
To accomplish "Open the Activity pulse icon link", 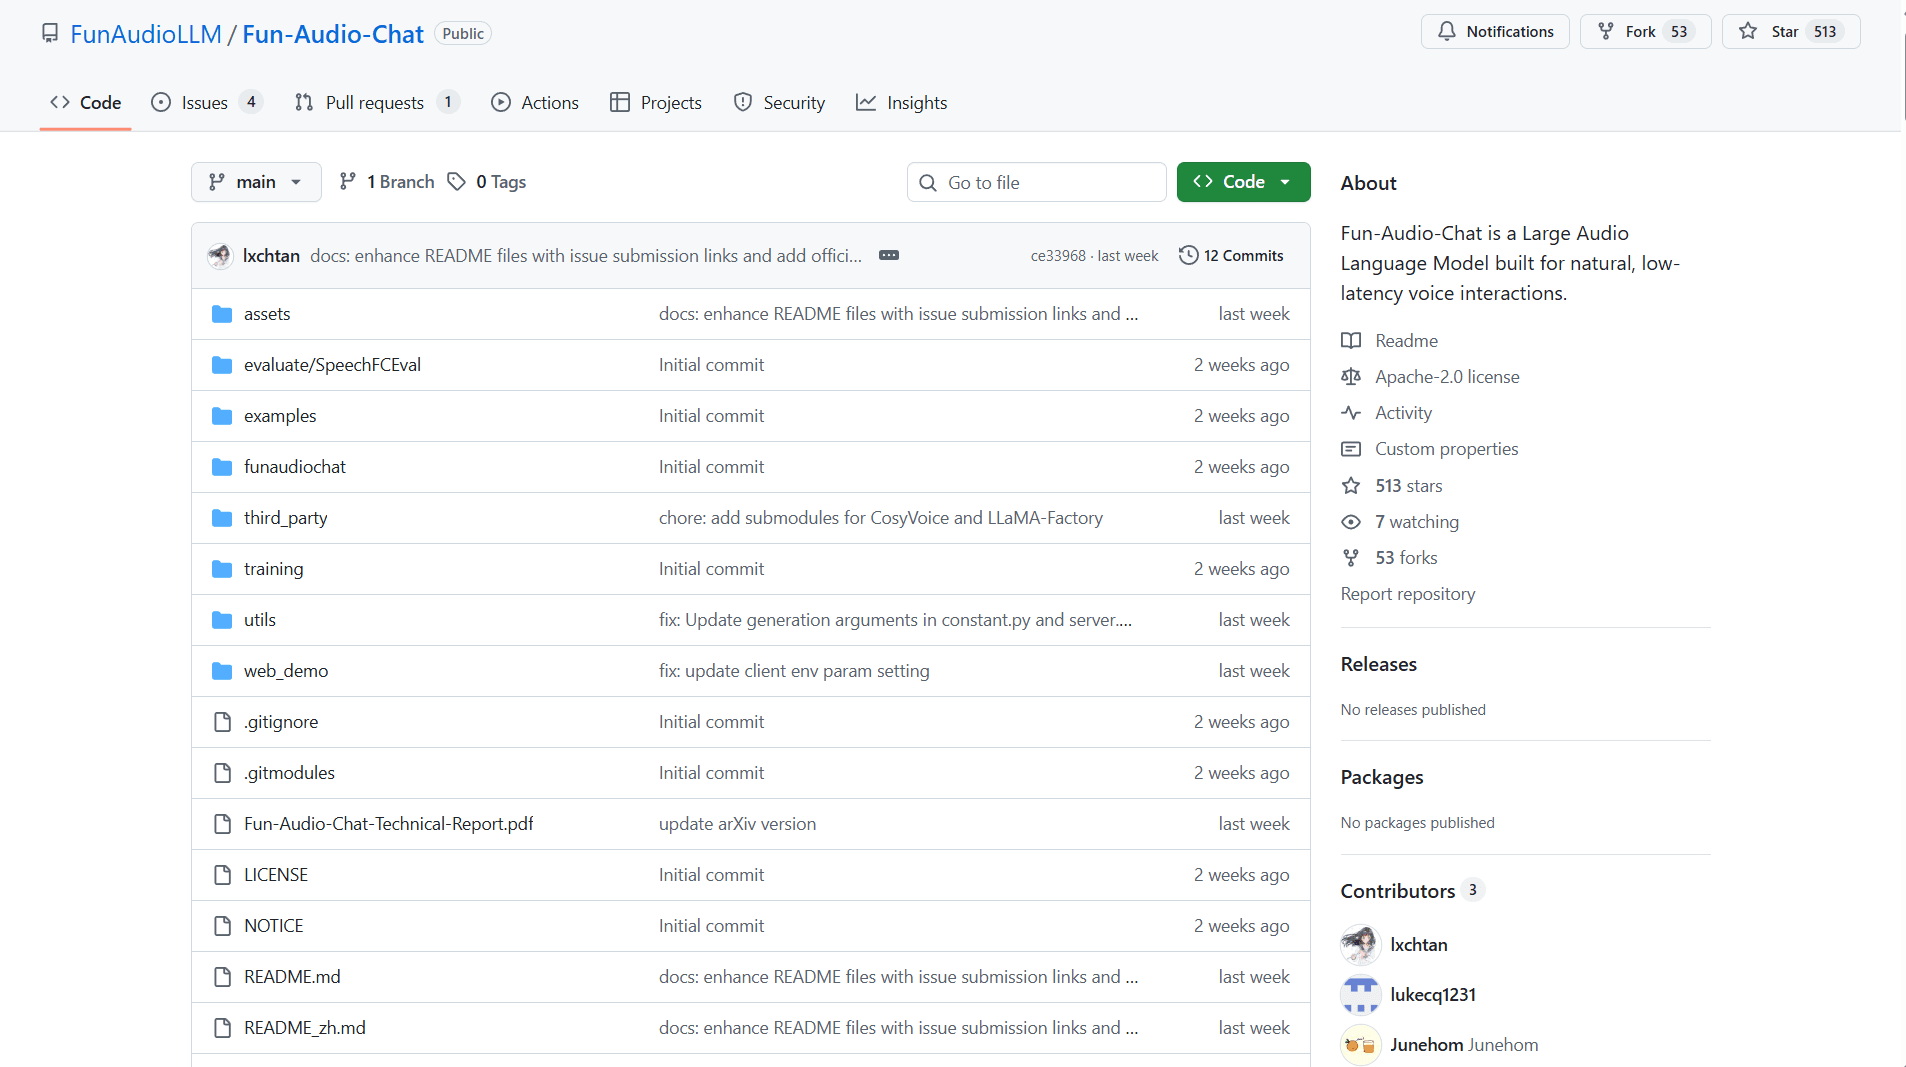I will click(x=1351, y=413).
